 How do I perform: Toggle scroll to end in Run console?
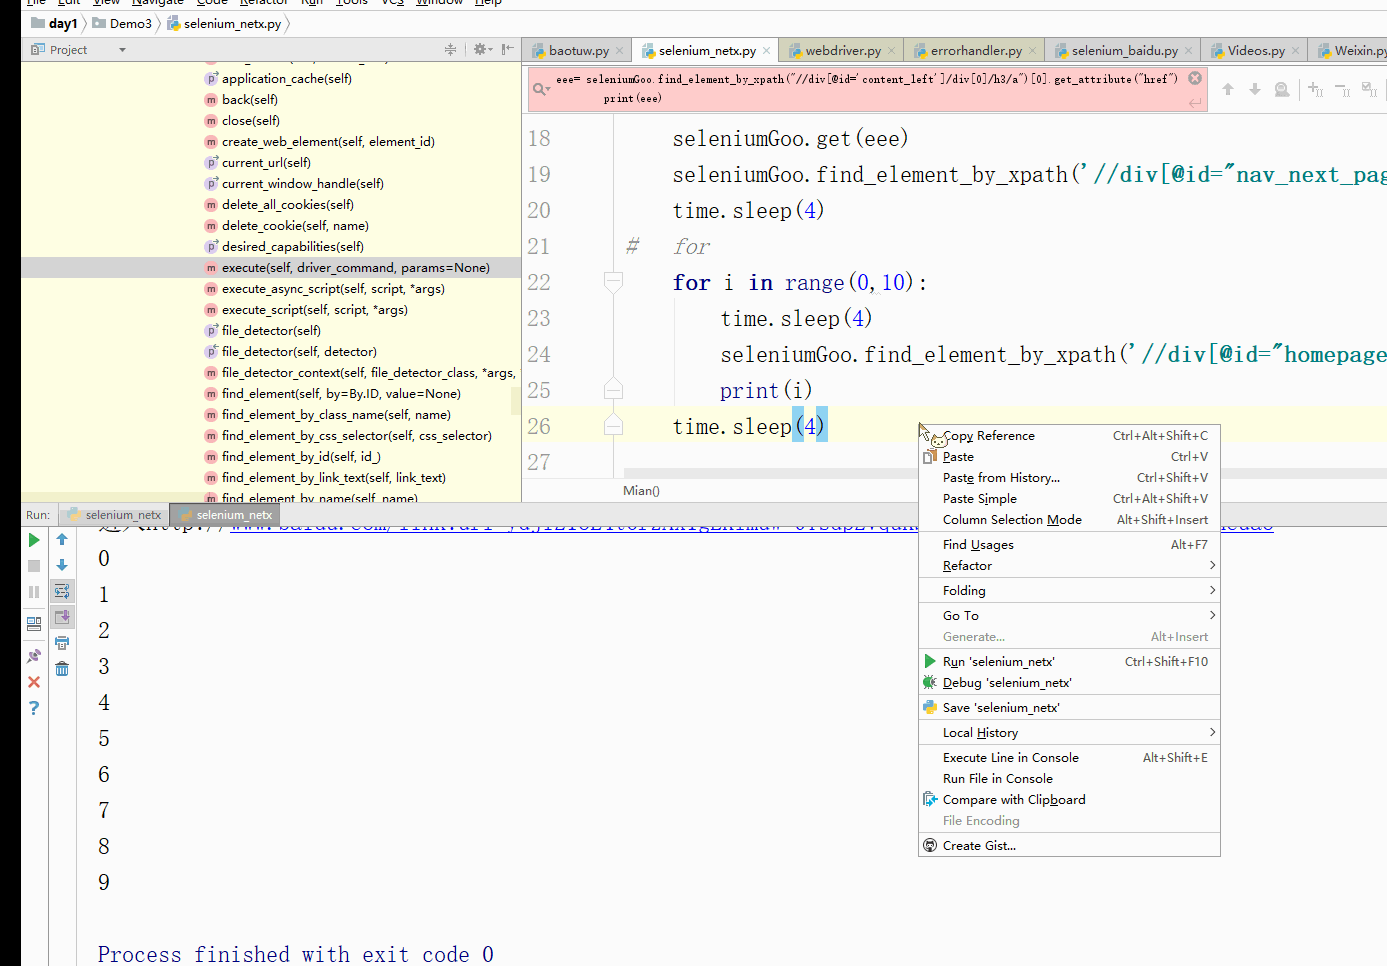(62, 616)
